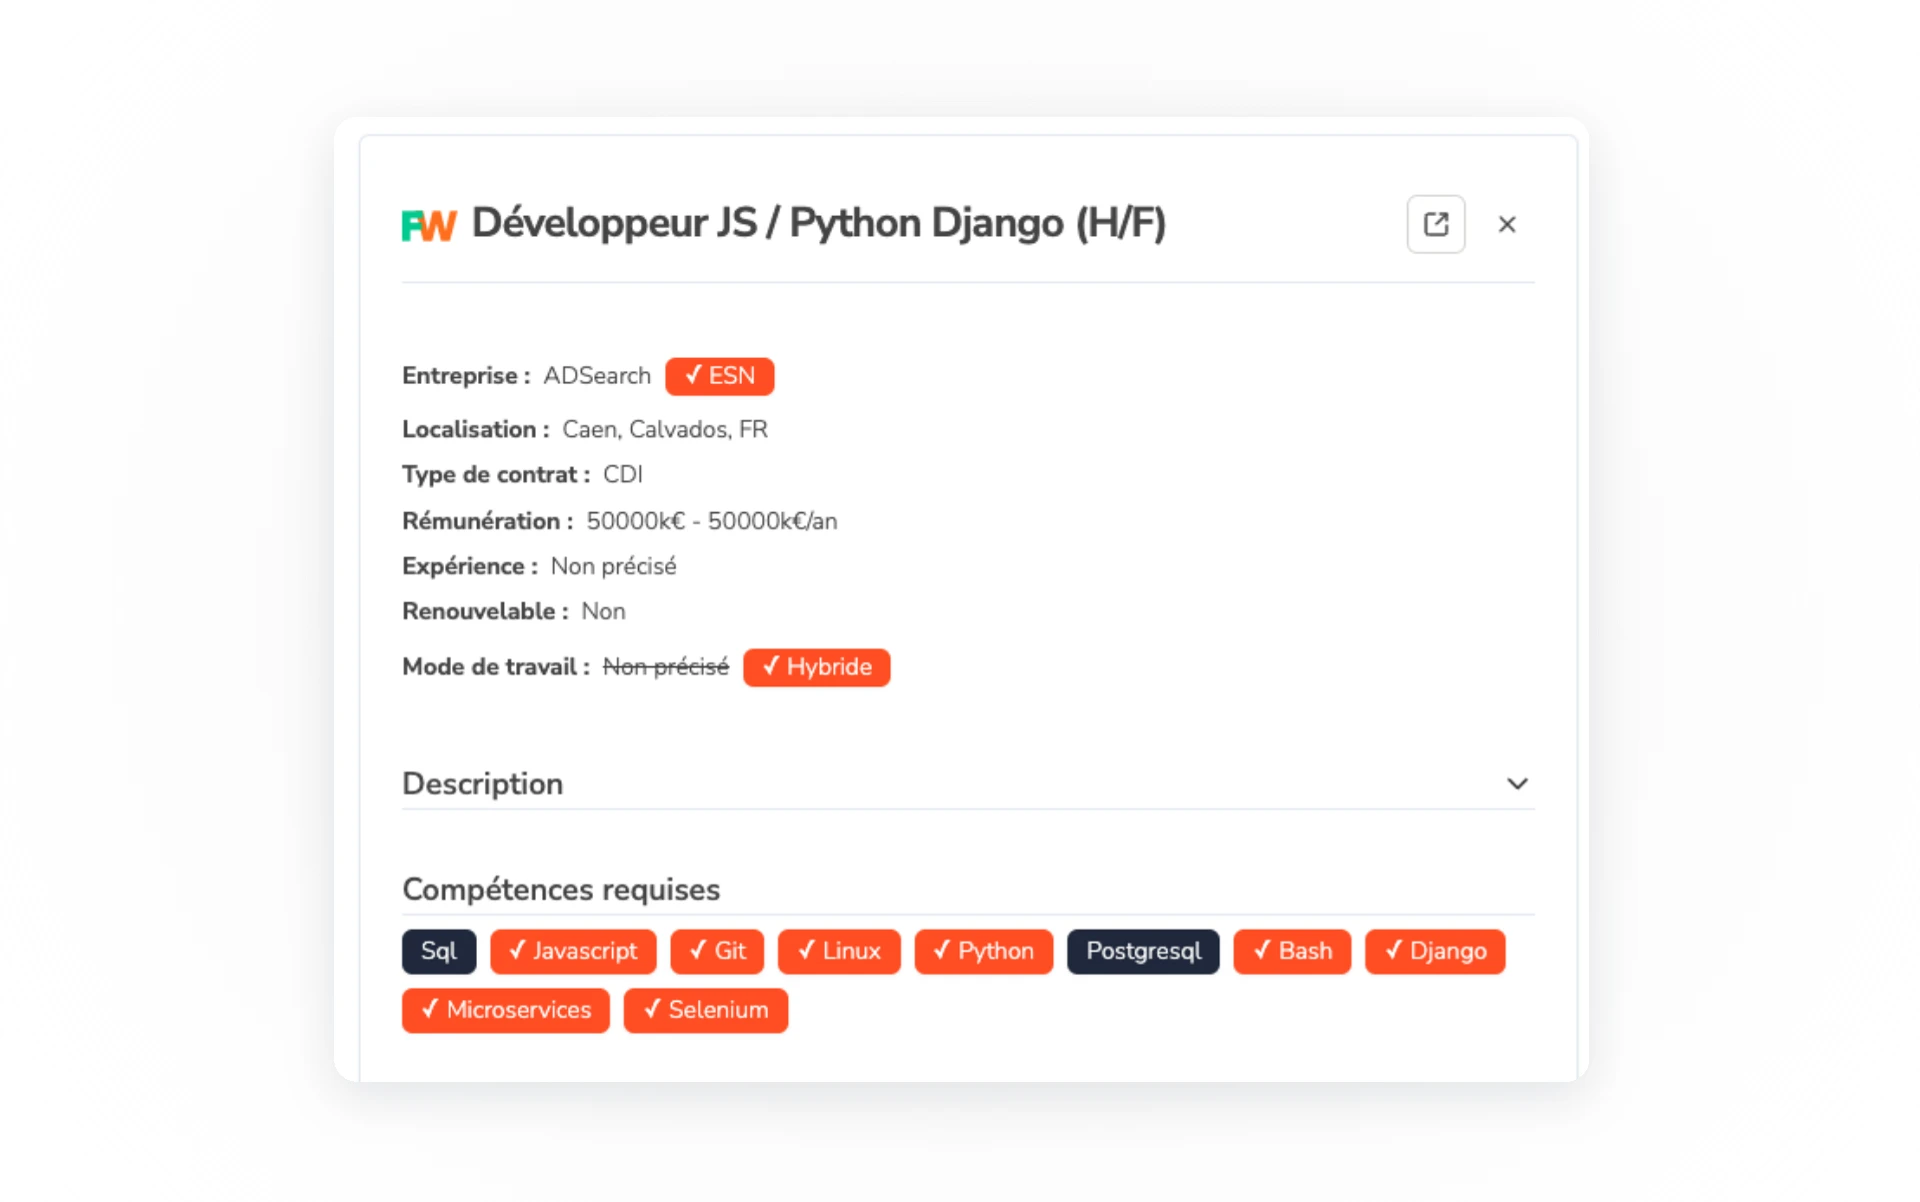Open job offer in external link icon
The image size is (1920, 1202).
point(1435,224)
